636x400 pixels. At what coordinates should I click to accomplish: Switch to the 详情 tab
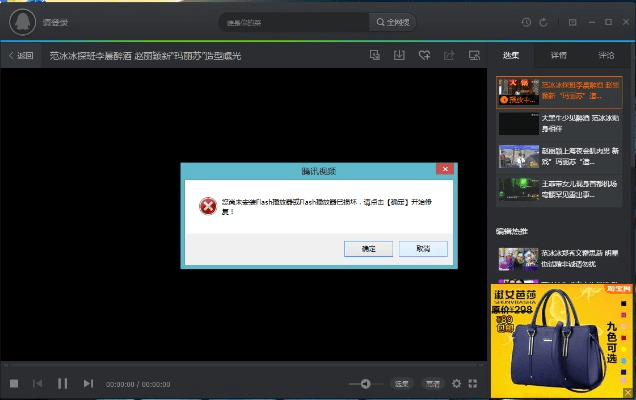point(558,55)
